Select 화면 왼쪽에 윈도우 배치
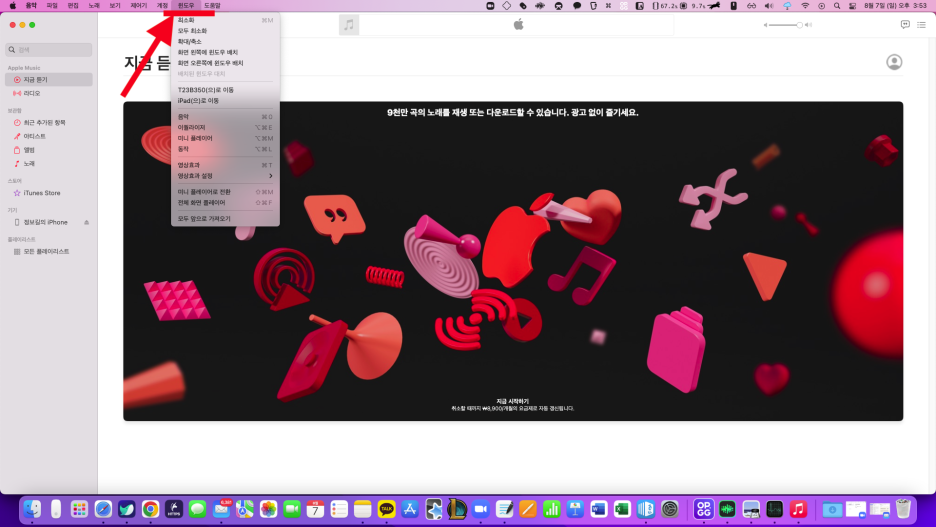936x527 pixels. (x=225, y=53)
